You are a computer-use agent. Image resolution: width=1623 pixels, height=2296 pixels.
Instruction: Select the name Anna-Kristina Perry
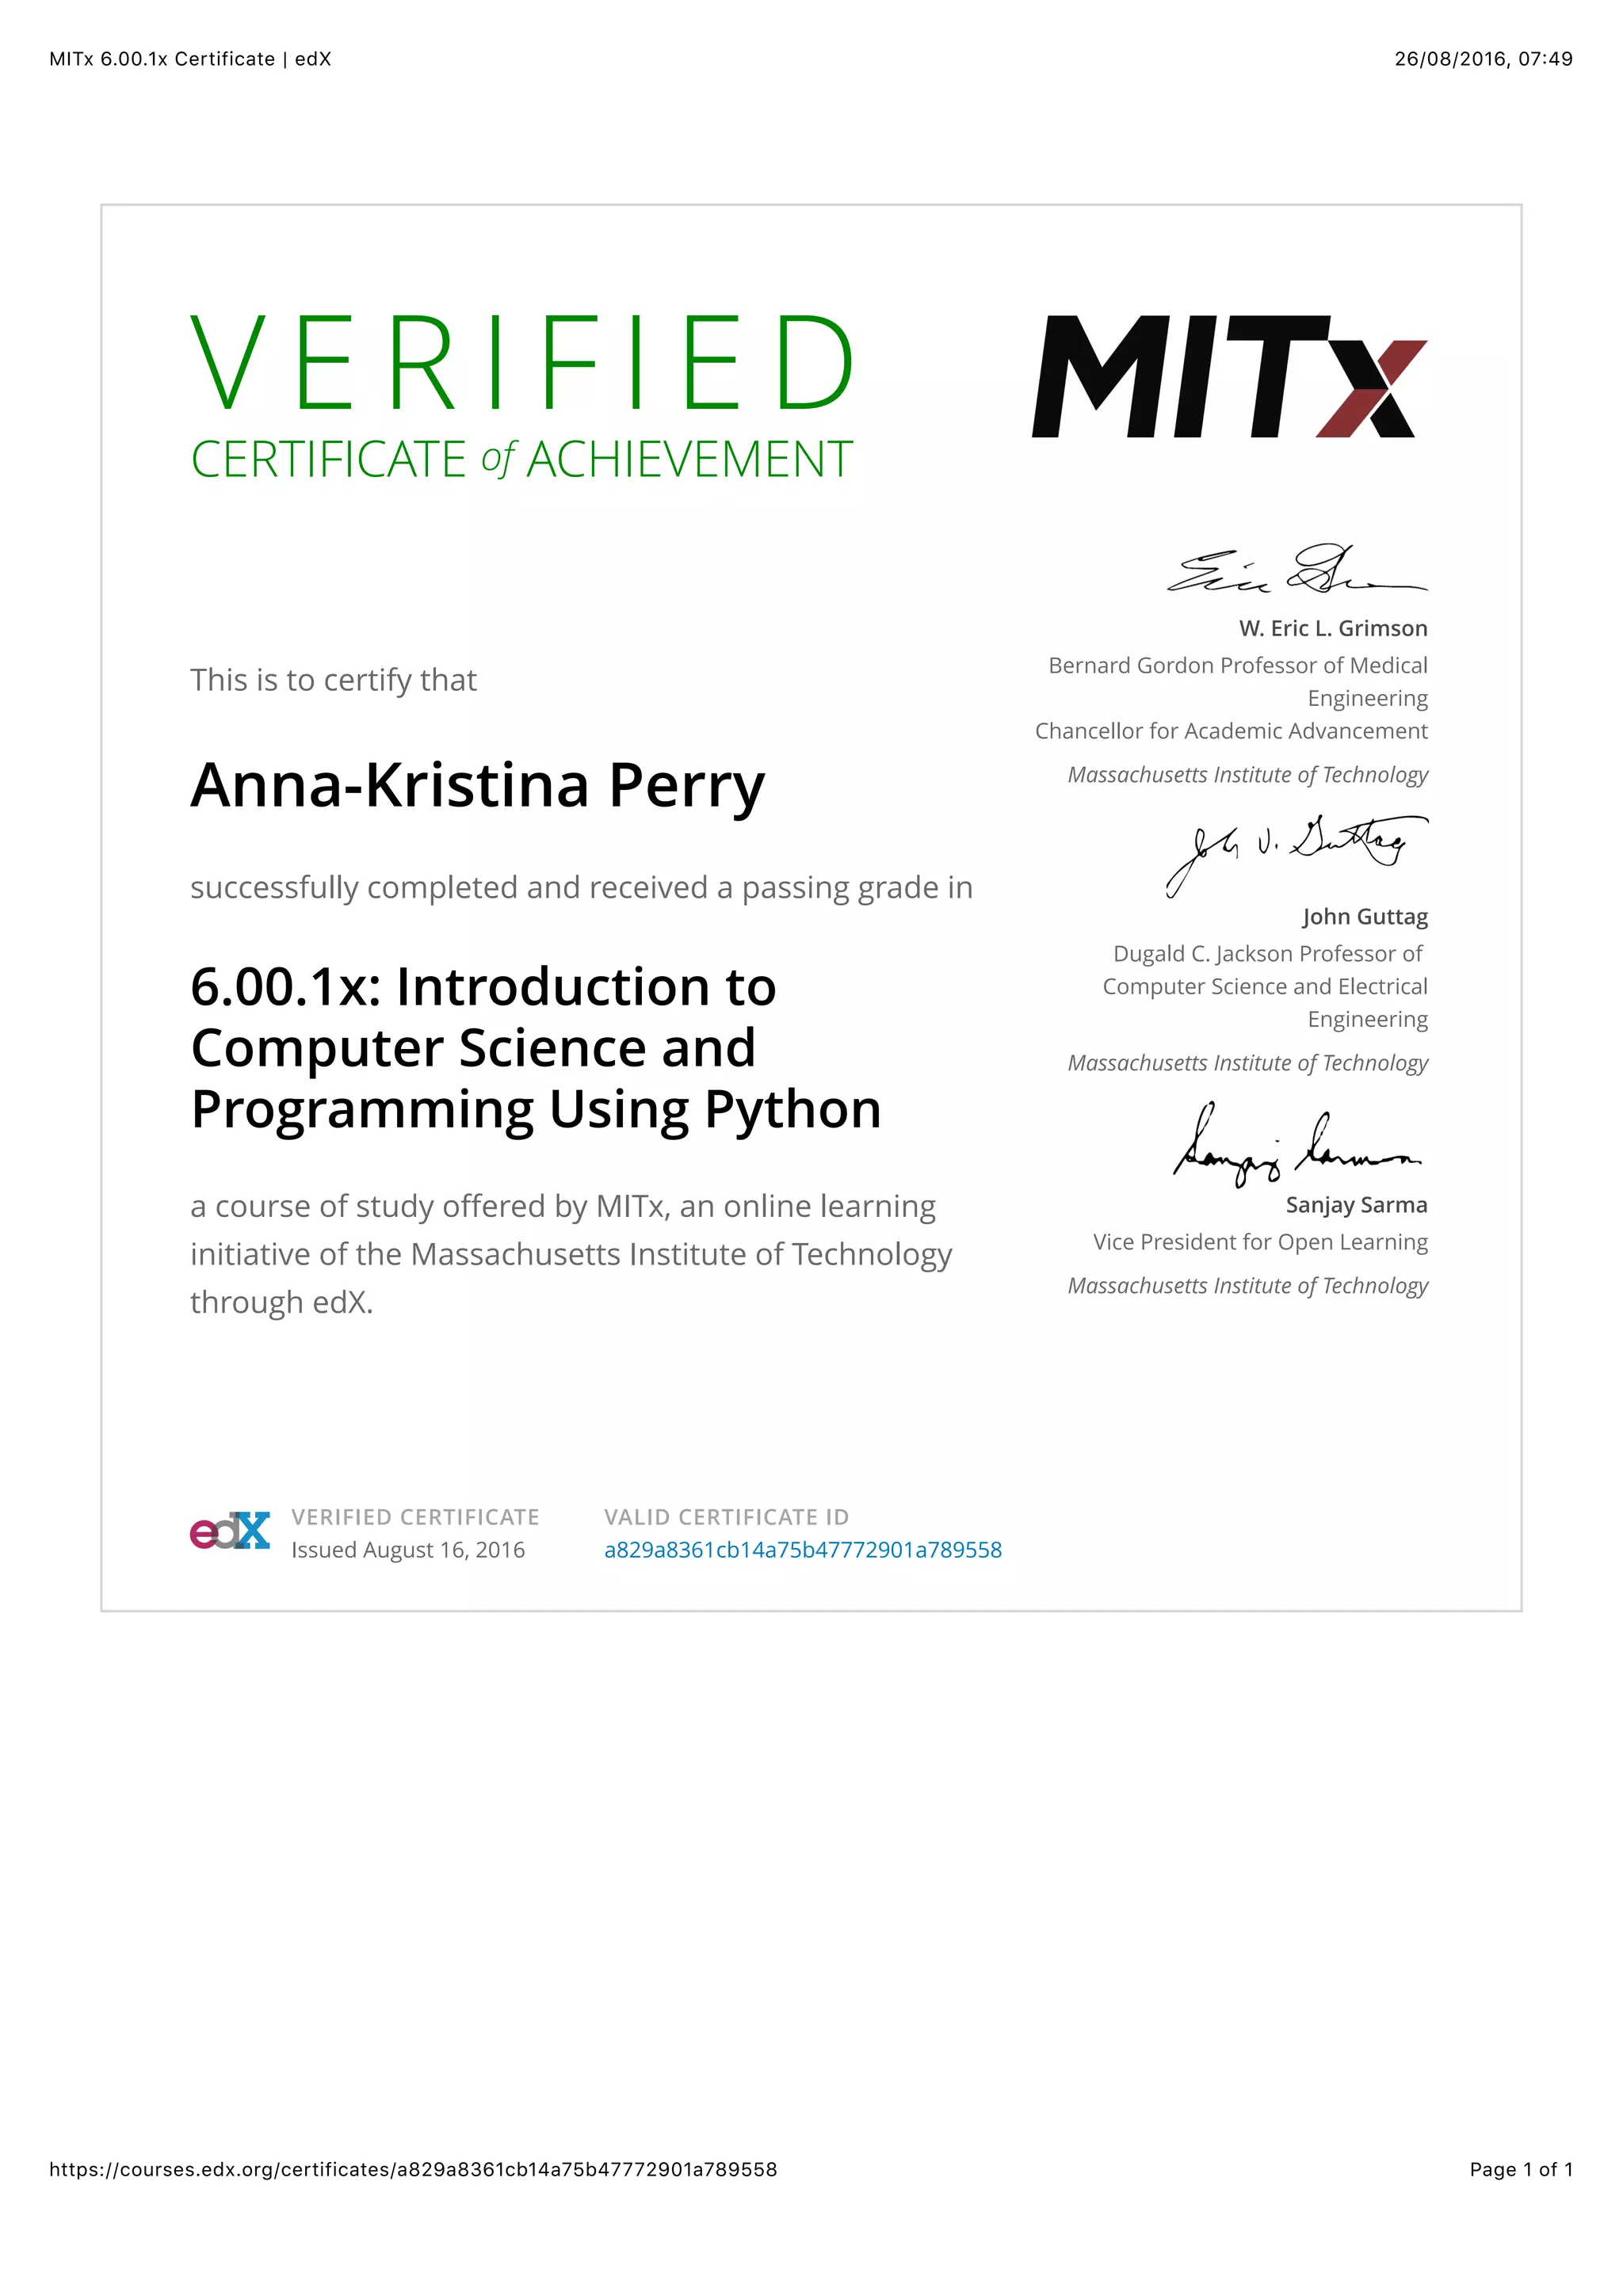477,786
